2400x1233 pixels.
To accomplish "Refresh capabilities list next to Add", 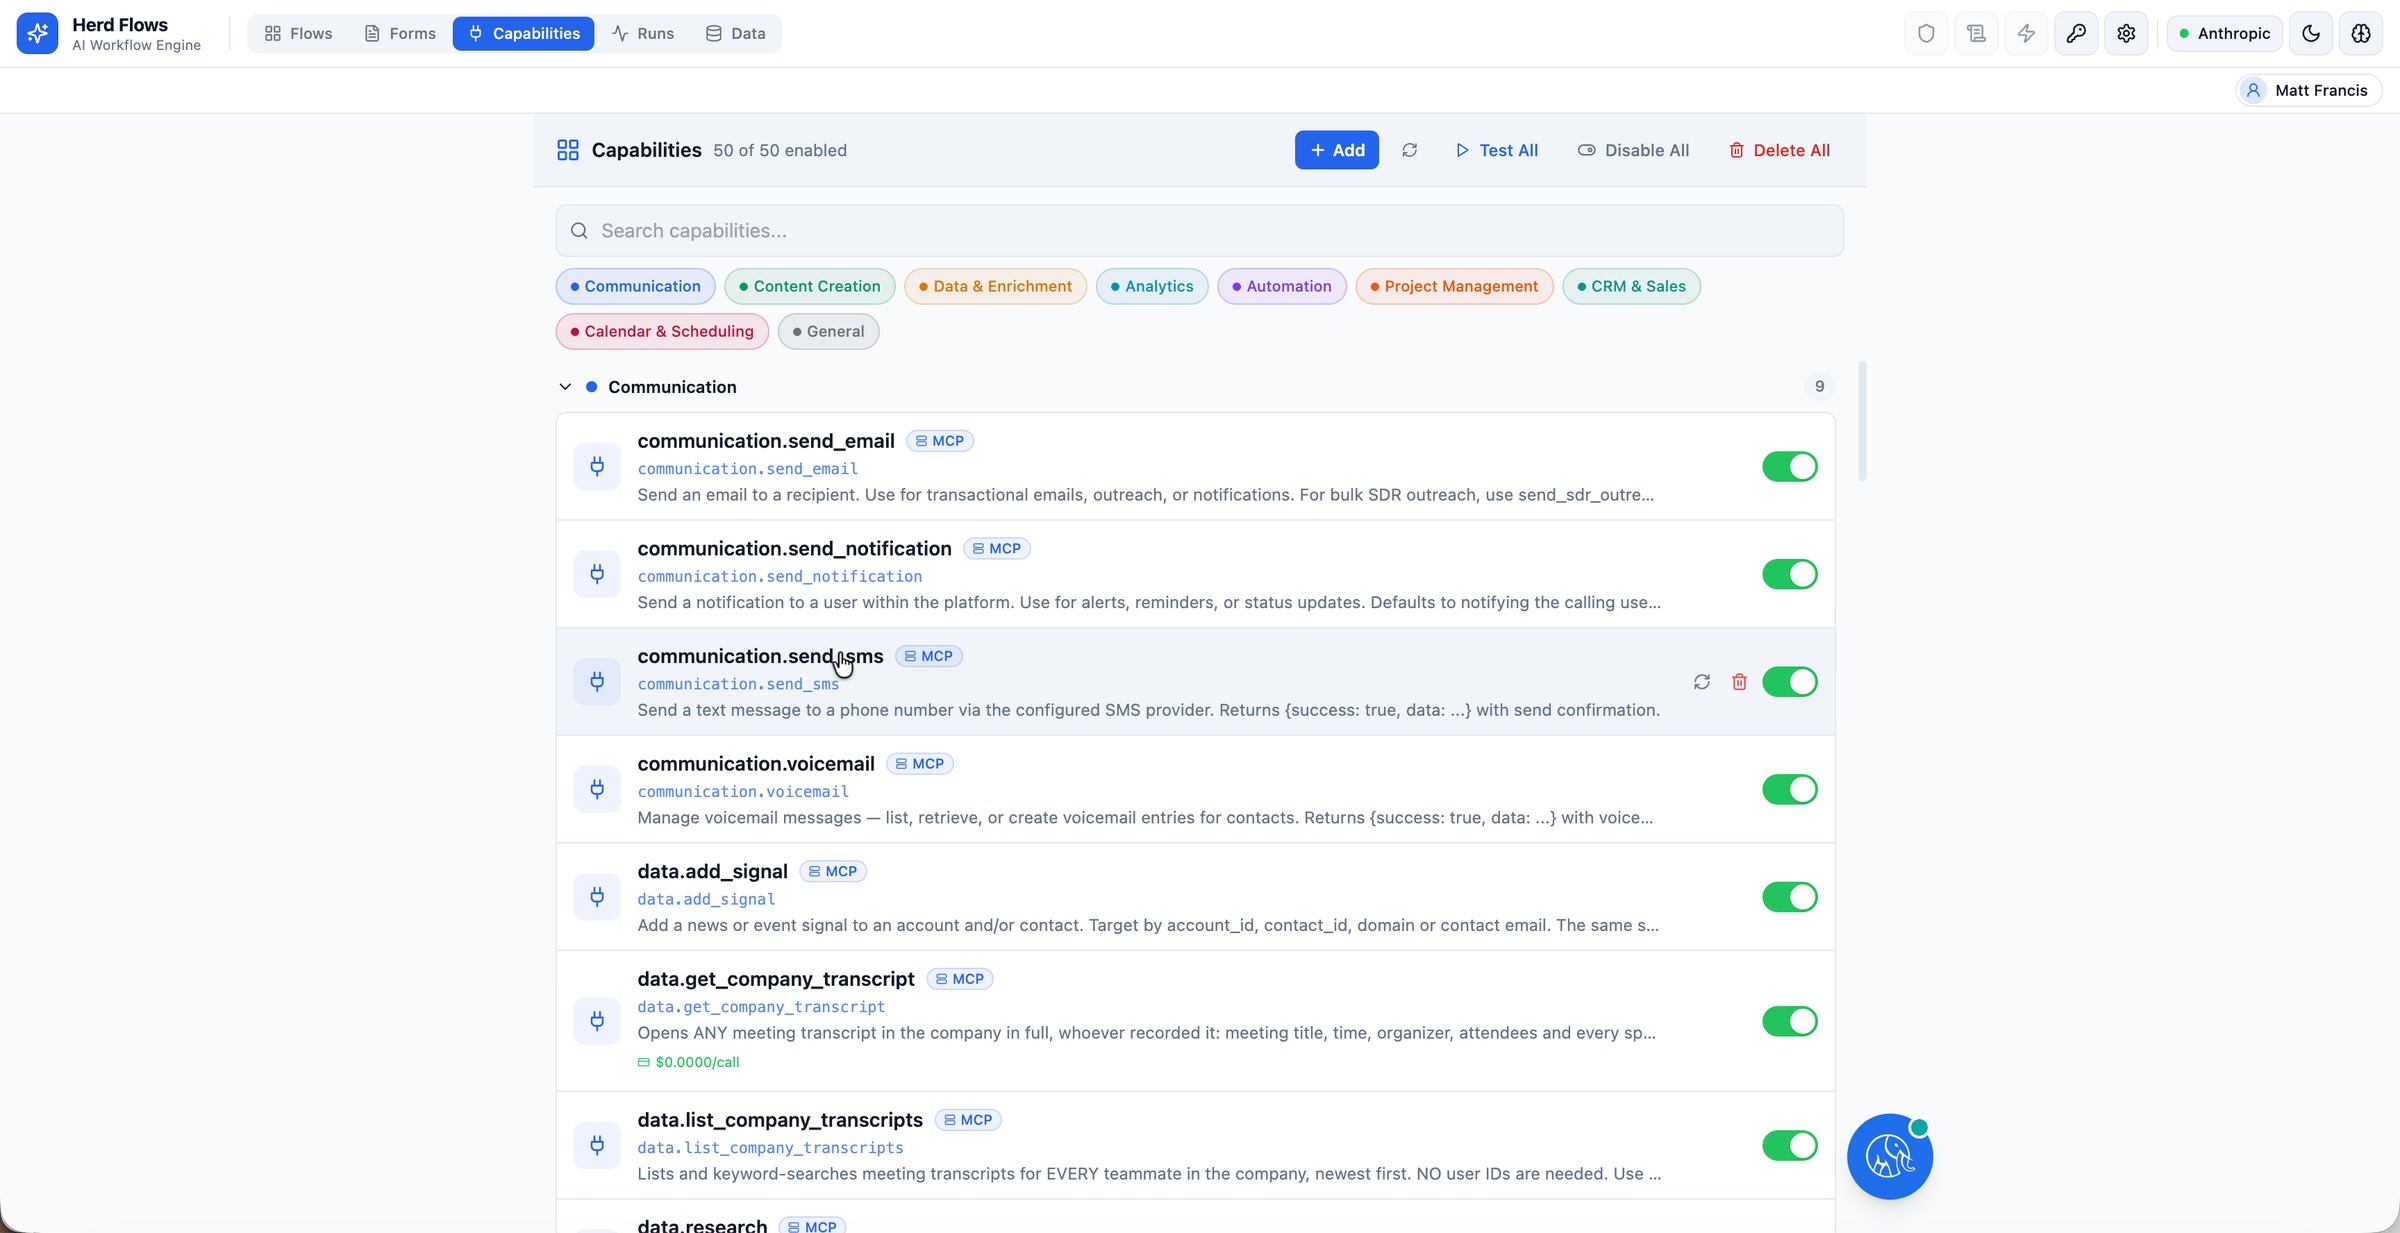I will coord(1410,150).
